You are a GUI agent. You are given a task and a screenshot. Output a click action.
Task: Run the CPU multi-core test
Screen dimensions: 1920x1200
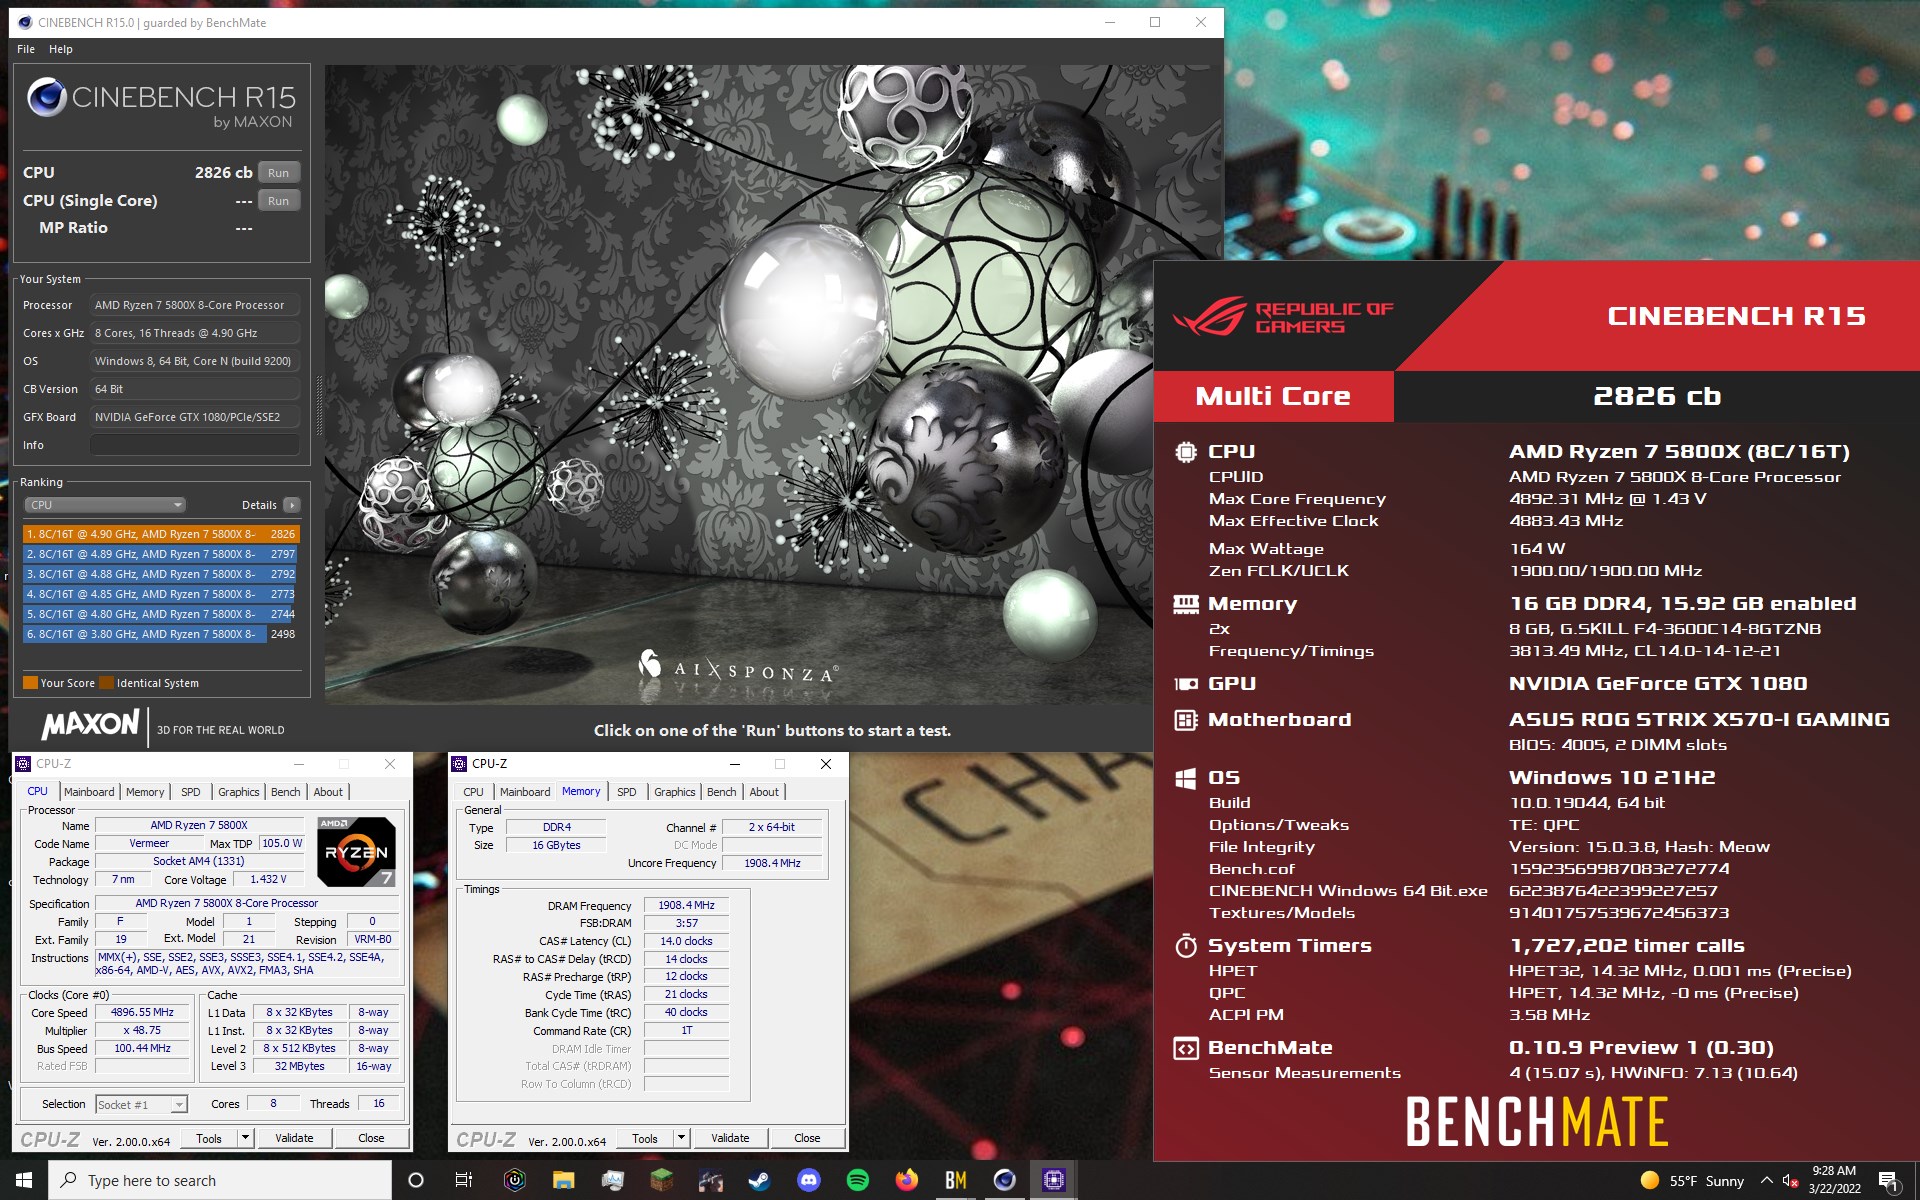click(279, 173)
